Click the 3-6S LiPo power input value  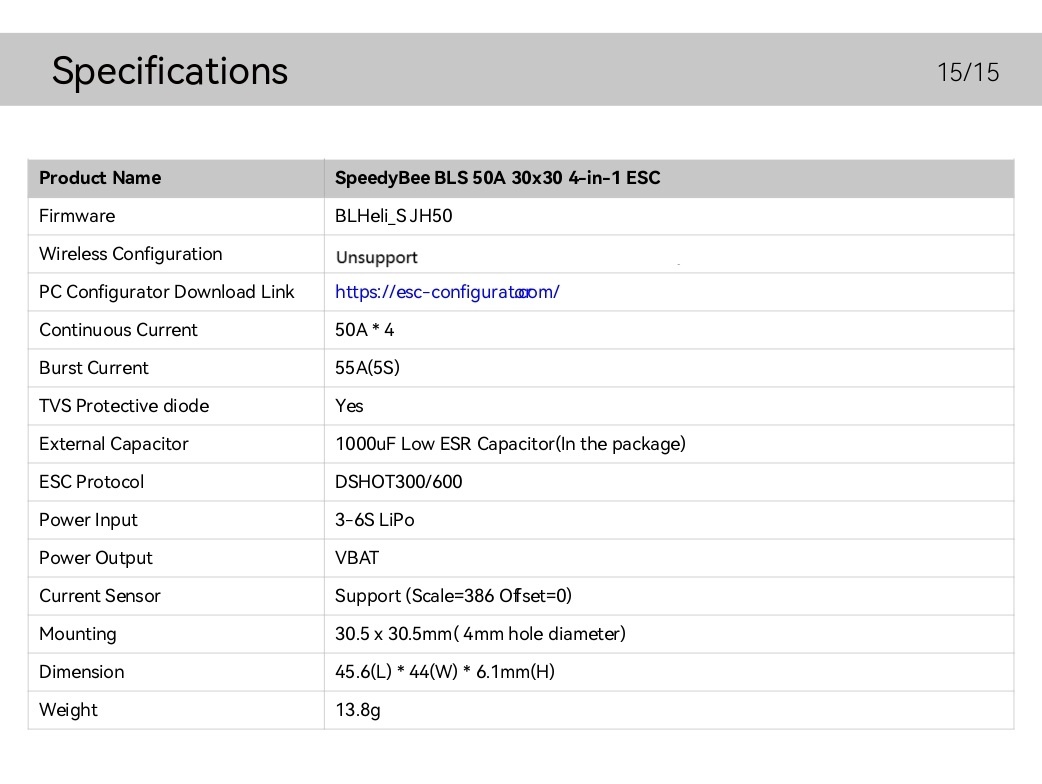coord(375,520)
